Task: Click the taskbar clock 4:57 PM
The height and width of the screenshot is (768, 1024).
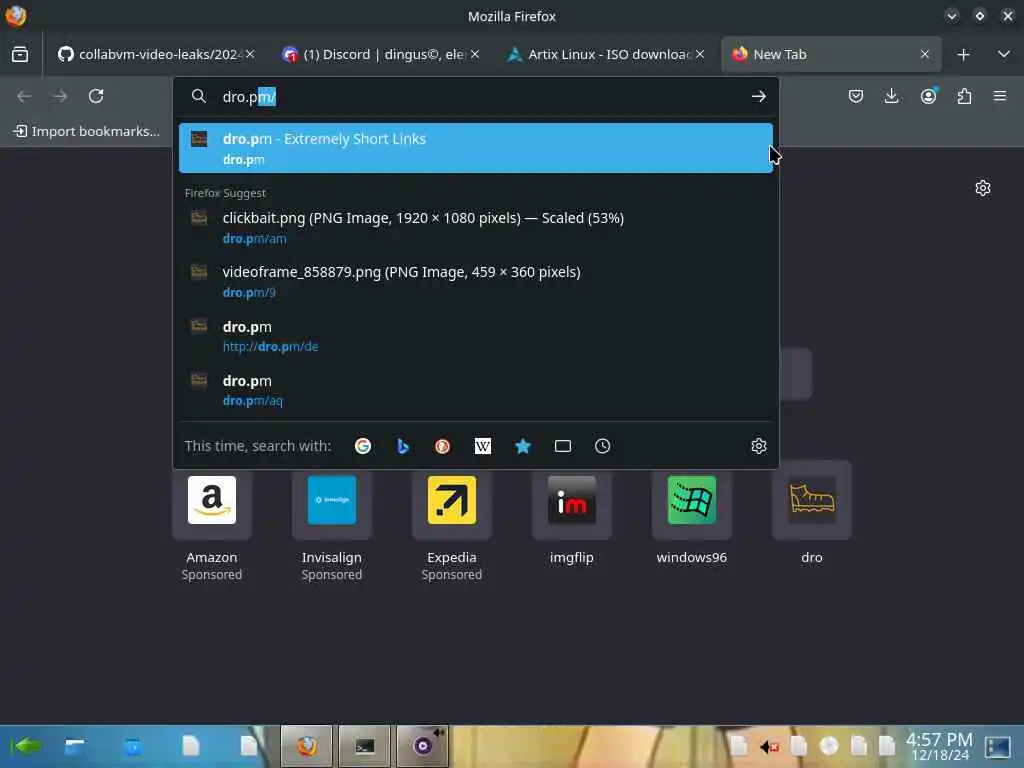Action: (x=940, y=746)
